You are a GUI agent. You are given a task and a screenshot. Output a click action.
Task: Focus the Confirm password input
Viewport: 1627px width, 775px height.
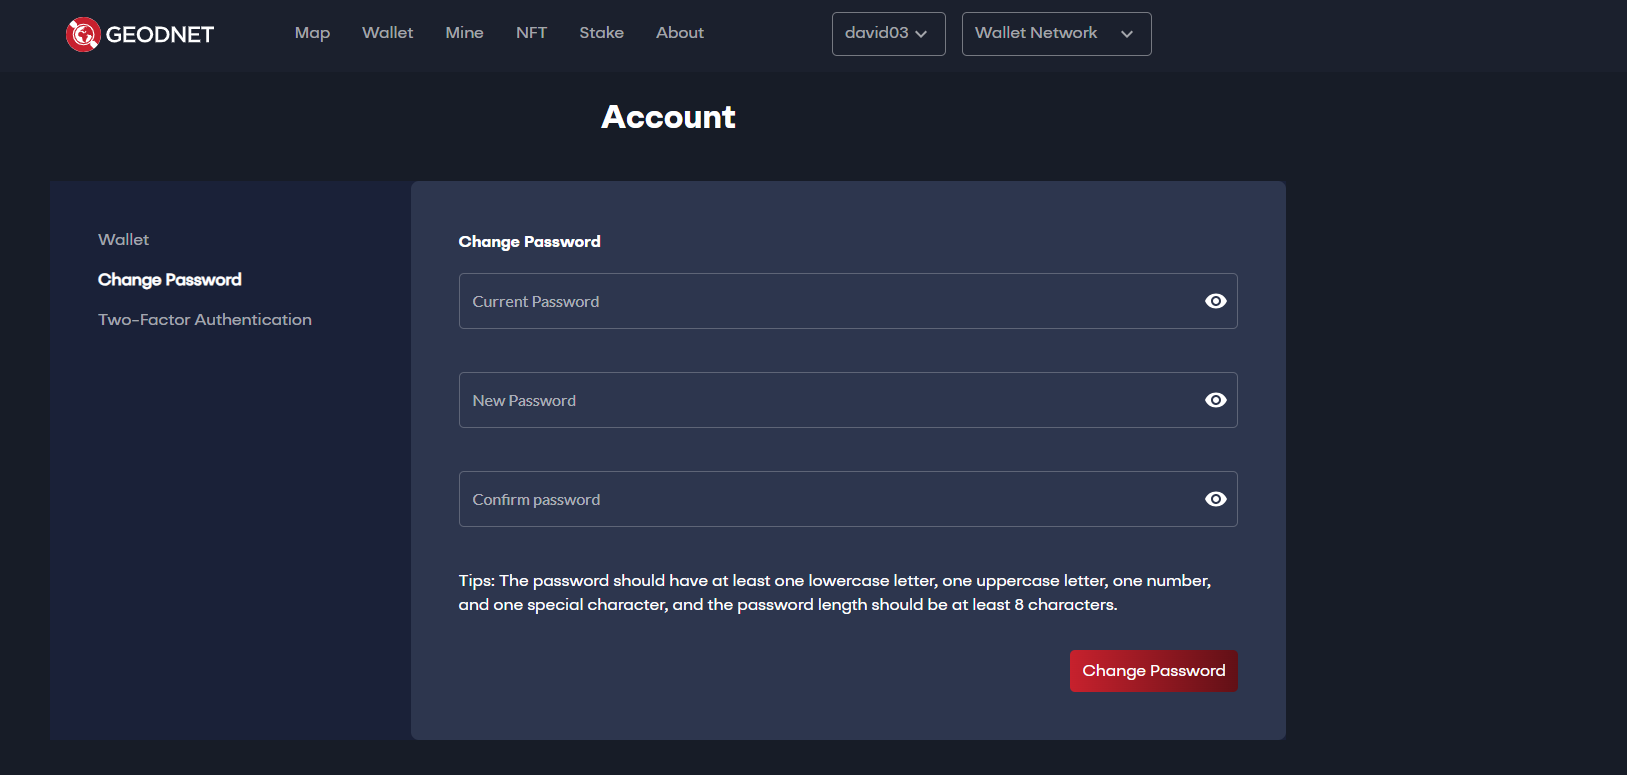coord(820,499)
